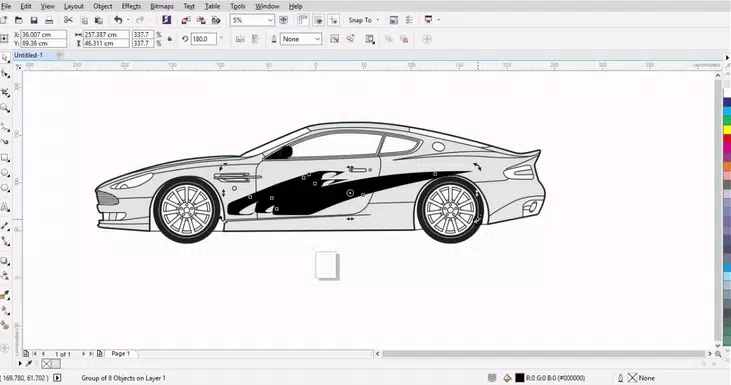
Task: Expand the Snap To dropdown
Action: coord(364,20)
